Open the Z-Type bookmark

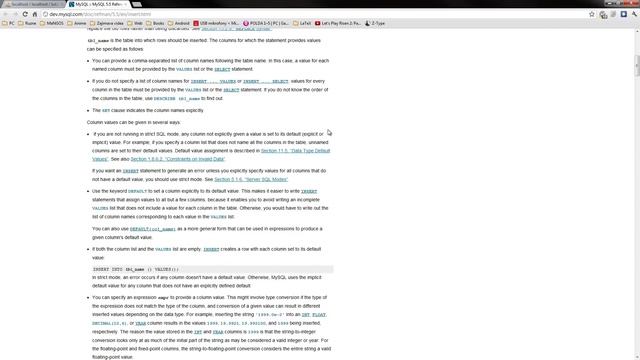point(375,23)
